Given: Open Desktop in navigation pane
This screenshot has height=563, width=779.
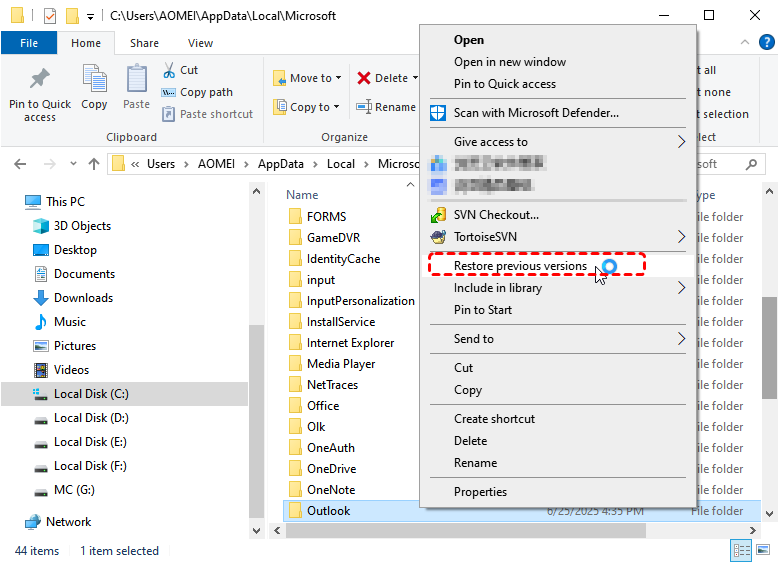Looking at the screenshot, I should 65,250.
